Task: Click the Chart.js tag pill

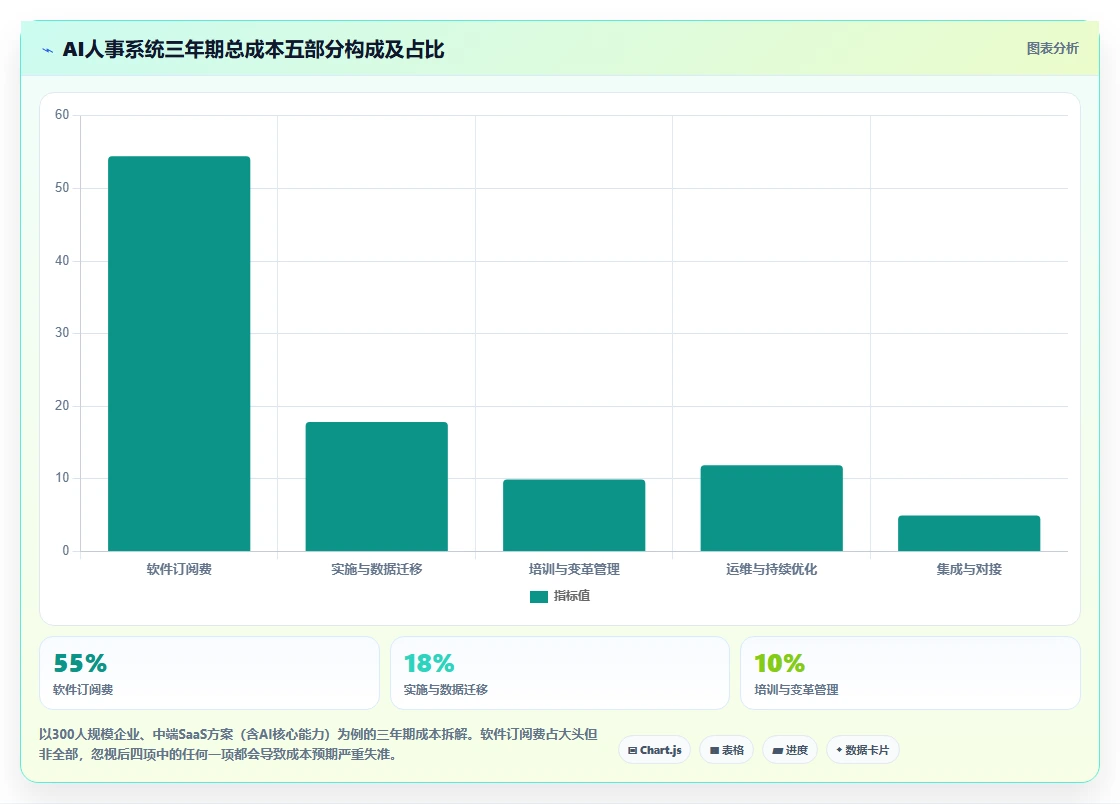Action: (x=654, y=750)
